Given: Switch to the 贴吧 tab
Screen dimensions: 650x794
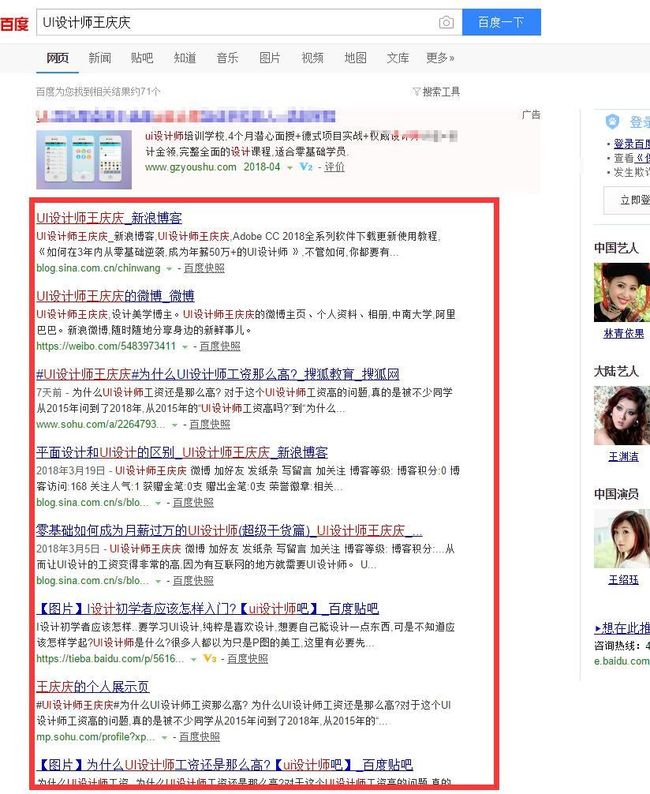Looking at the screenshot, I should tap(142, 58).
